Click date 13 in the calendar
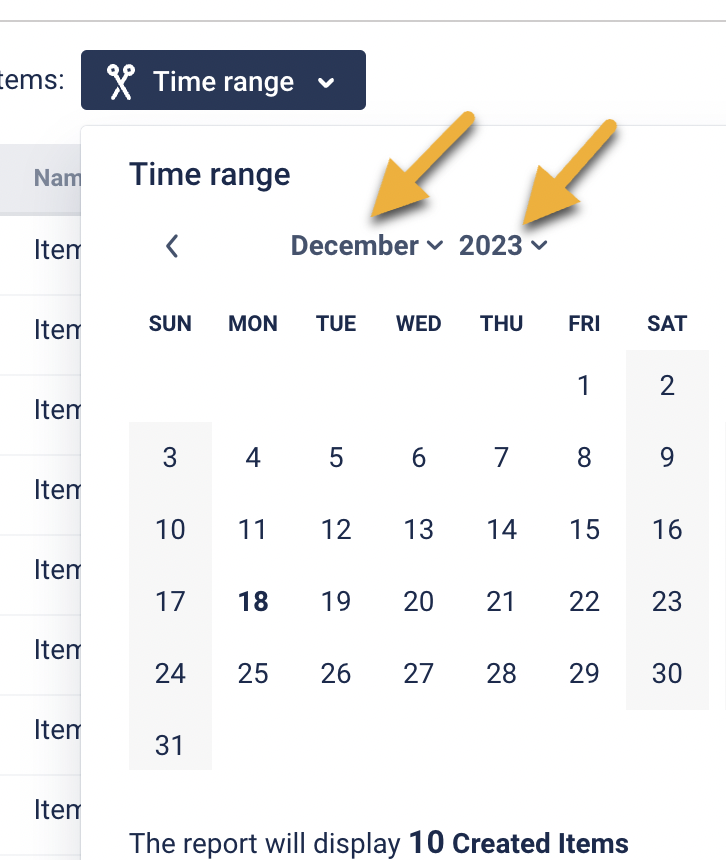The width and height of the screenshot is (726, 860). coord(418,530)
